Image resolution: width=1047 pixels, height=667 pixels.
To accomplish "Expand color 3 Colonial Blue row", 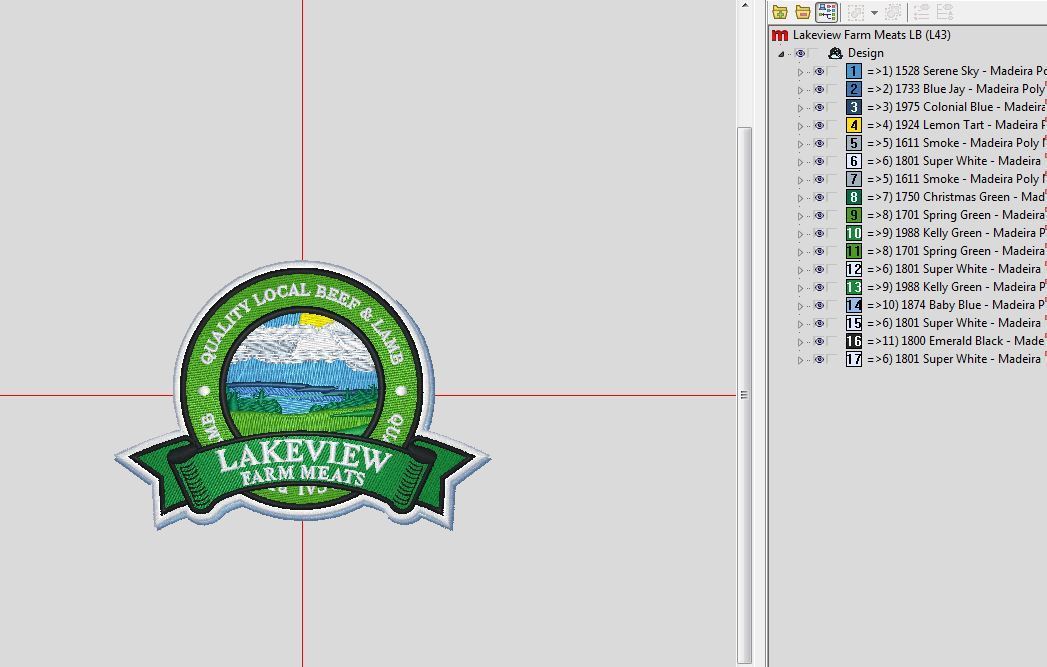I will click(800, 107).
